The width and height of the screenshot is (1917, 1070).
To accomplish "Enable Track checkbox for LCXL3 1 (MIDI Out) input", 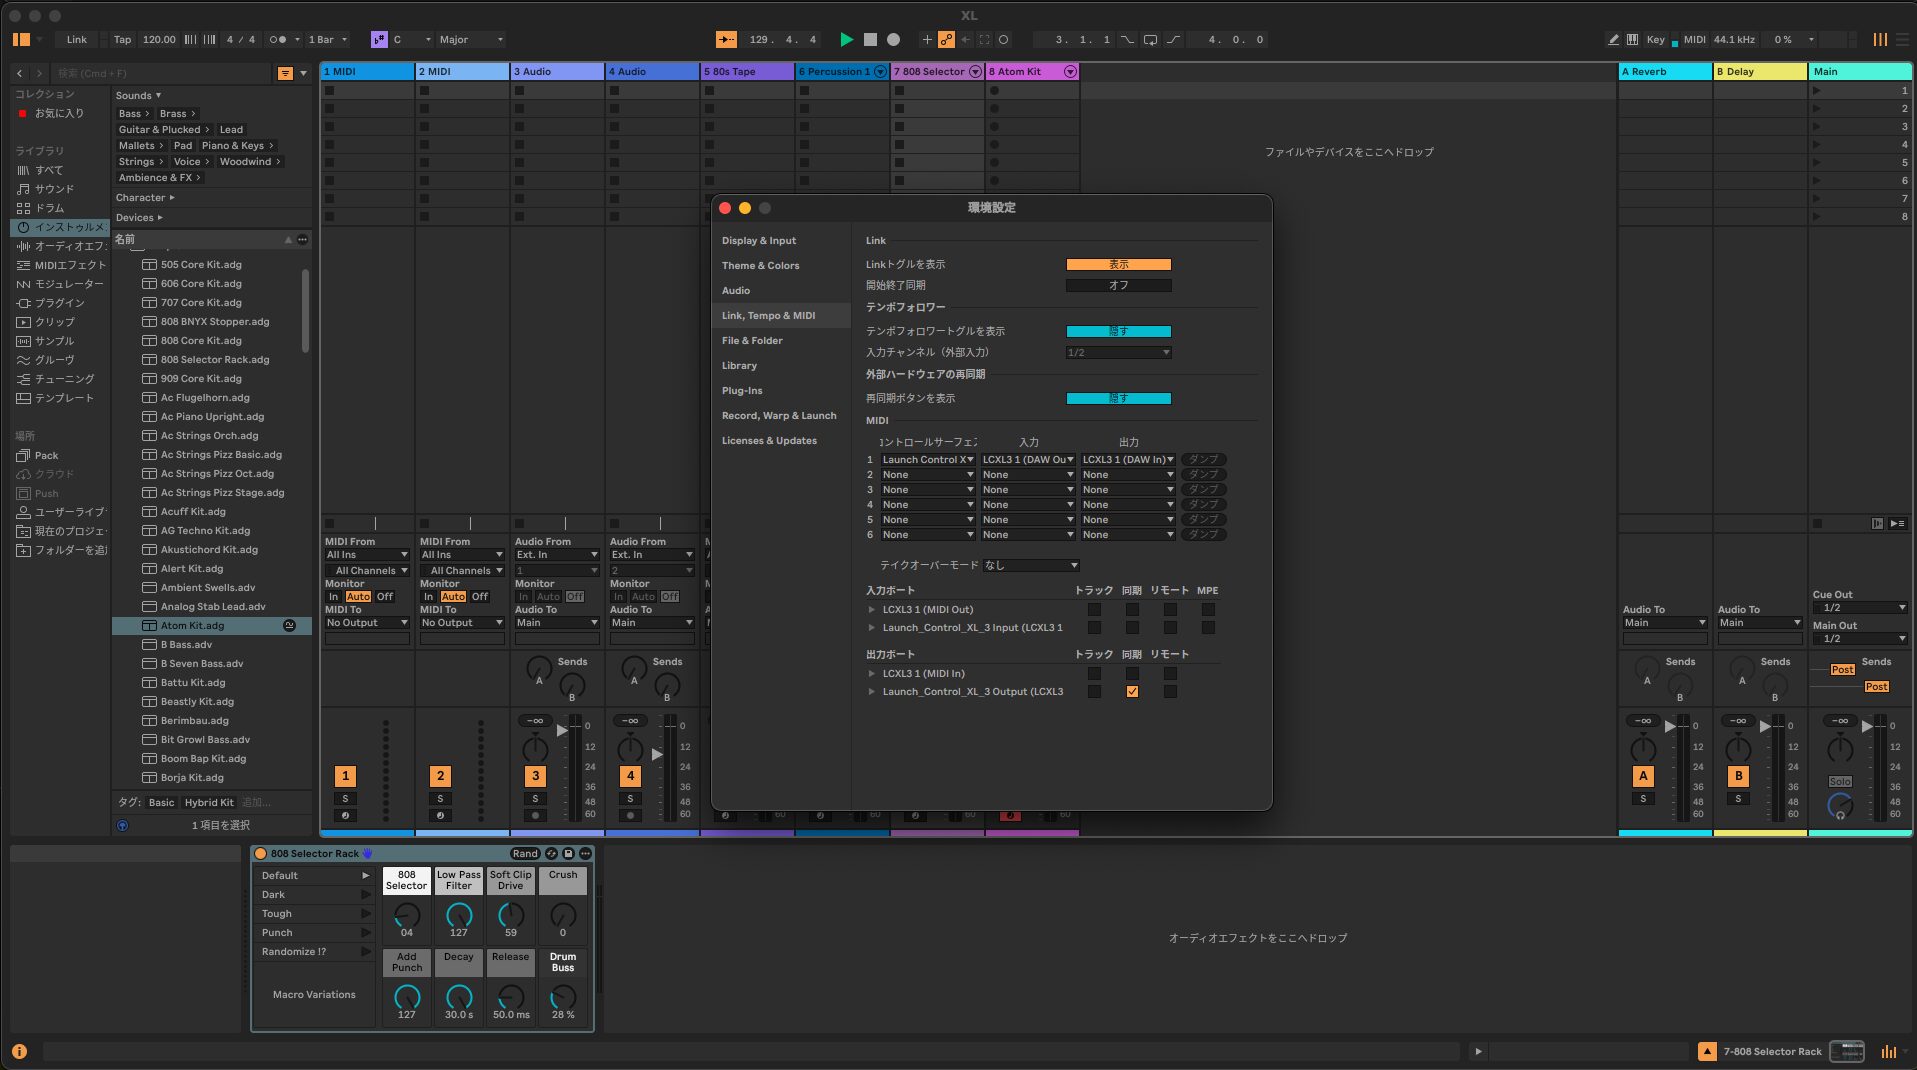I will click(x=1094, y=610).
